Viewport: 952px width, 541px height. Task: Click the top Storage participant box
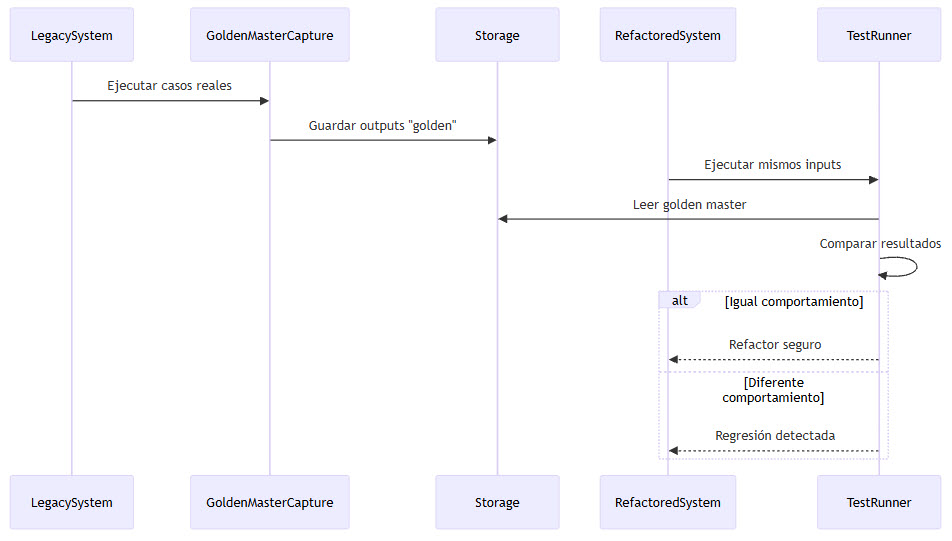[497, 35]
